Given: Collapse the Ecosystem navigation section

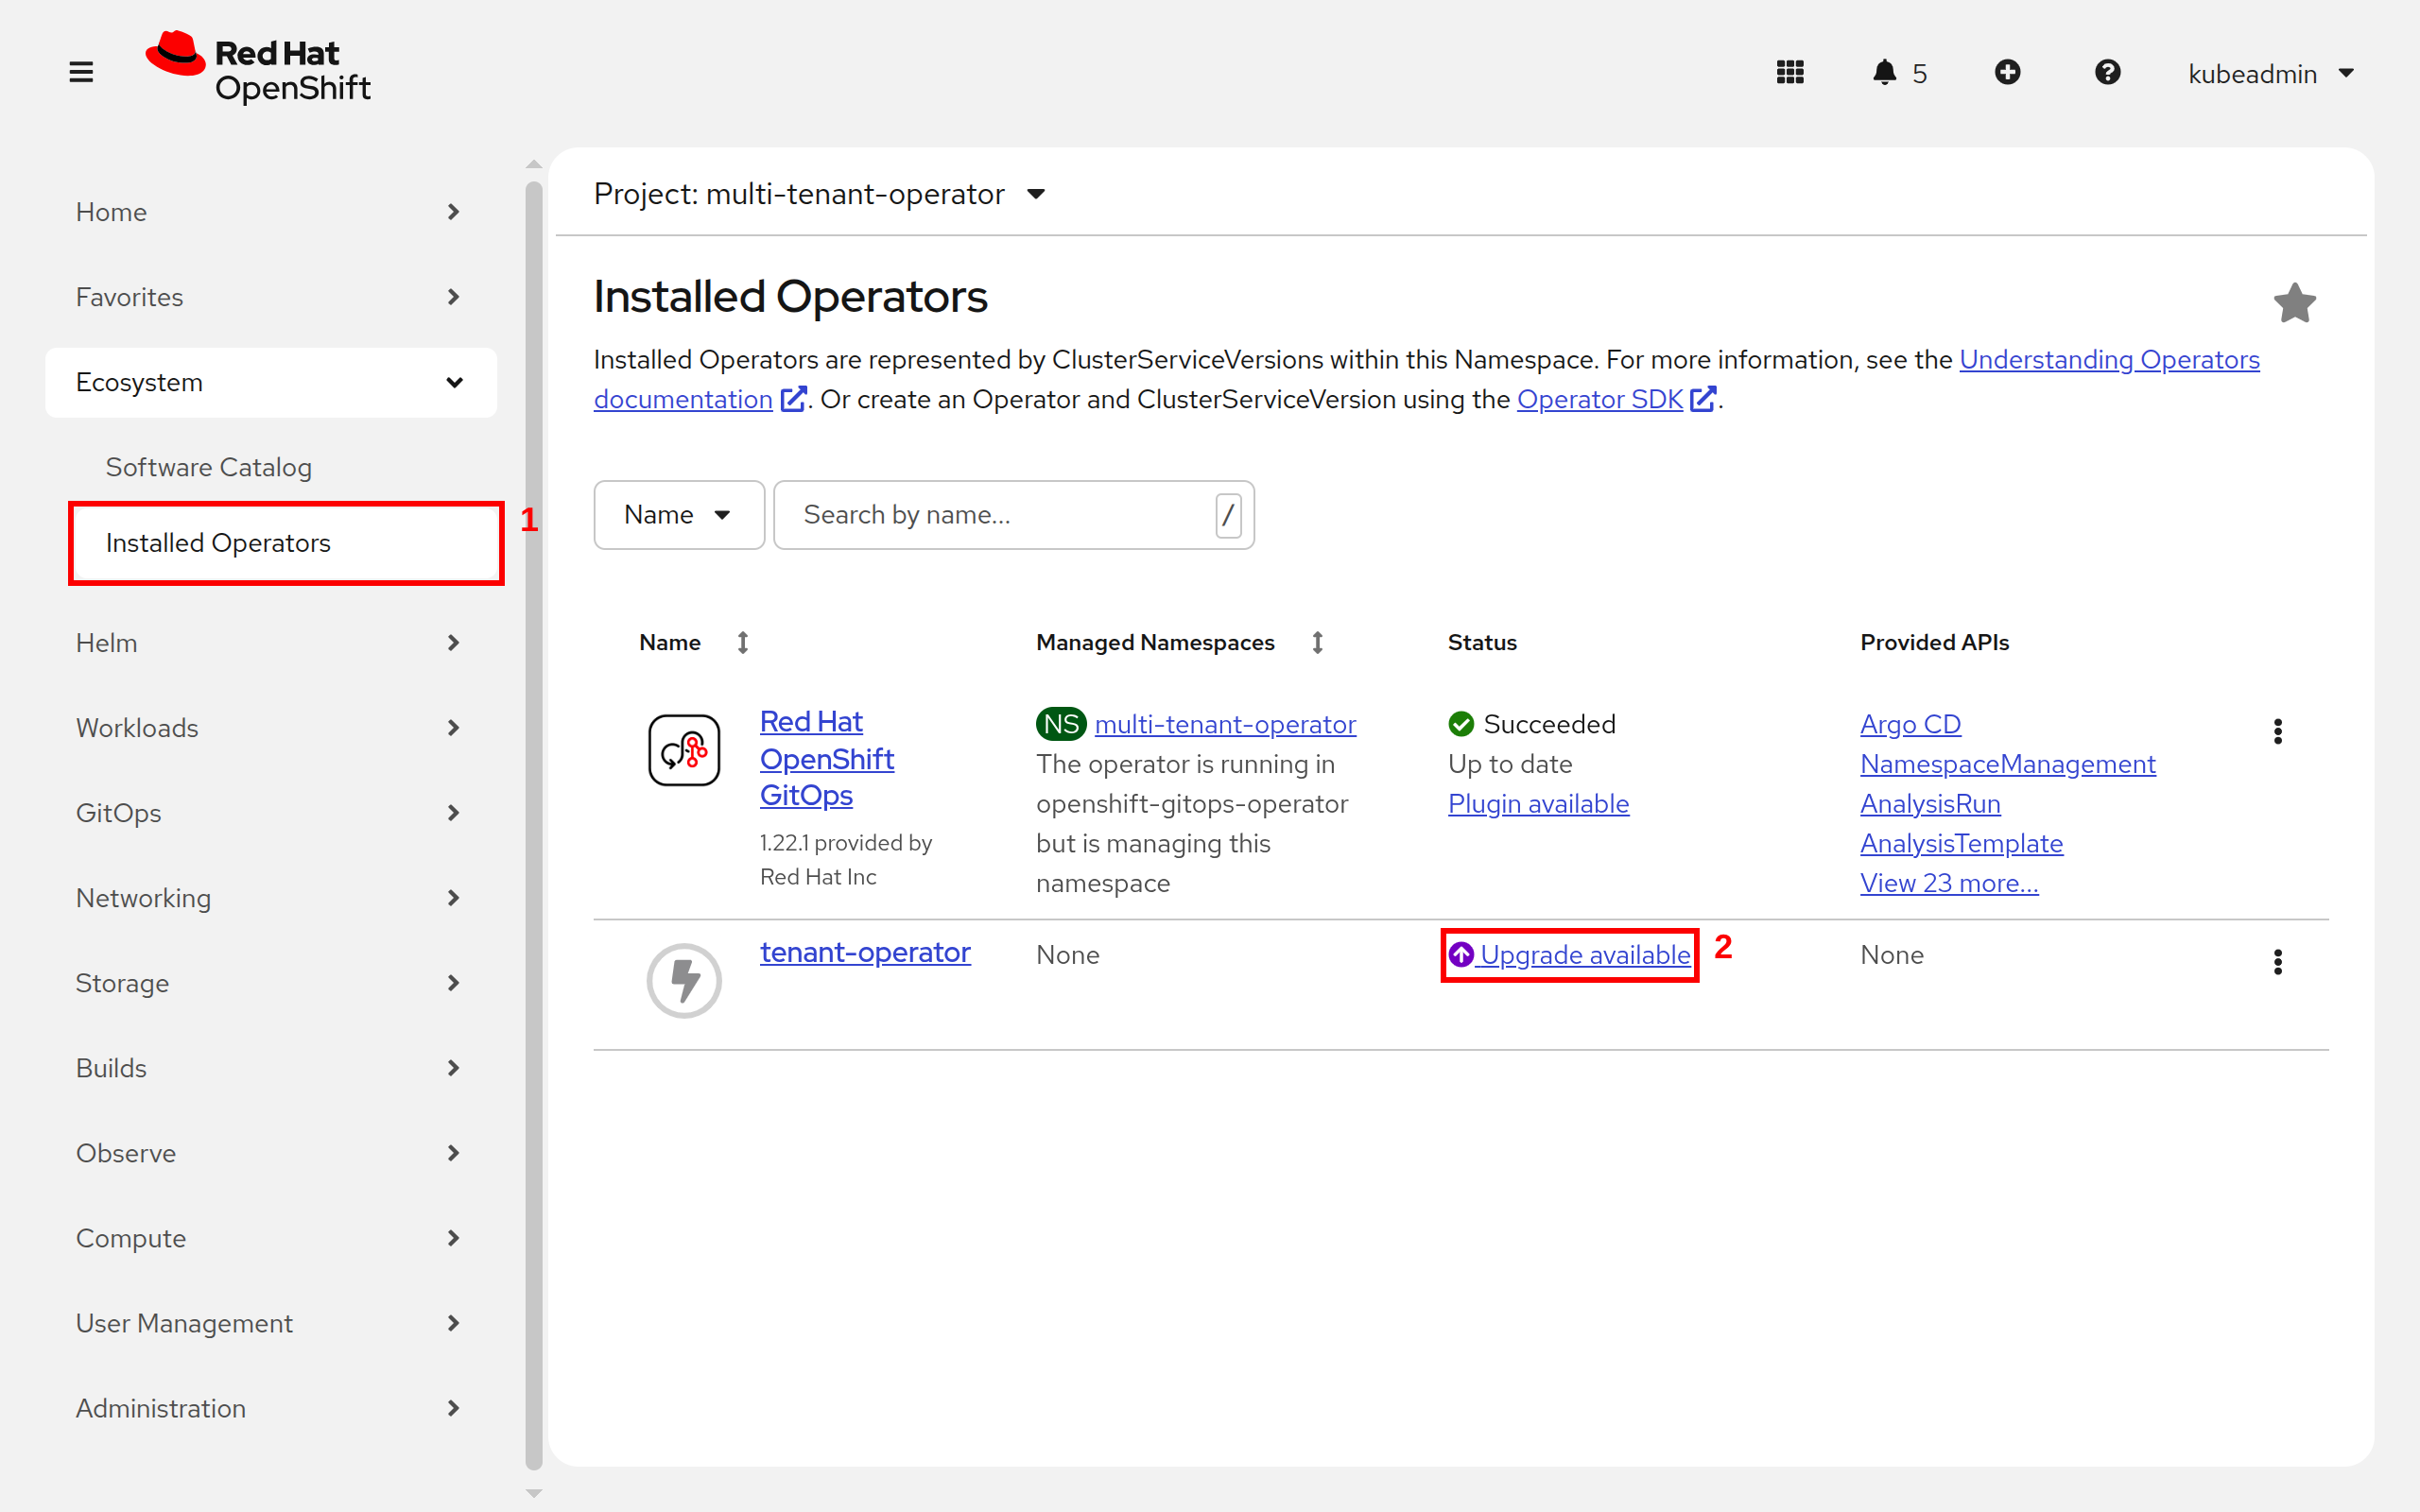Looking at the screenshot, I should pyautogui.click(x=271, y=382).
